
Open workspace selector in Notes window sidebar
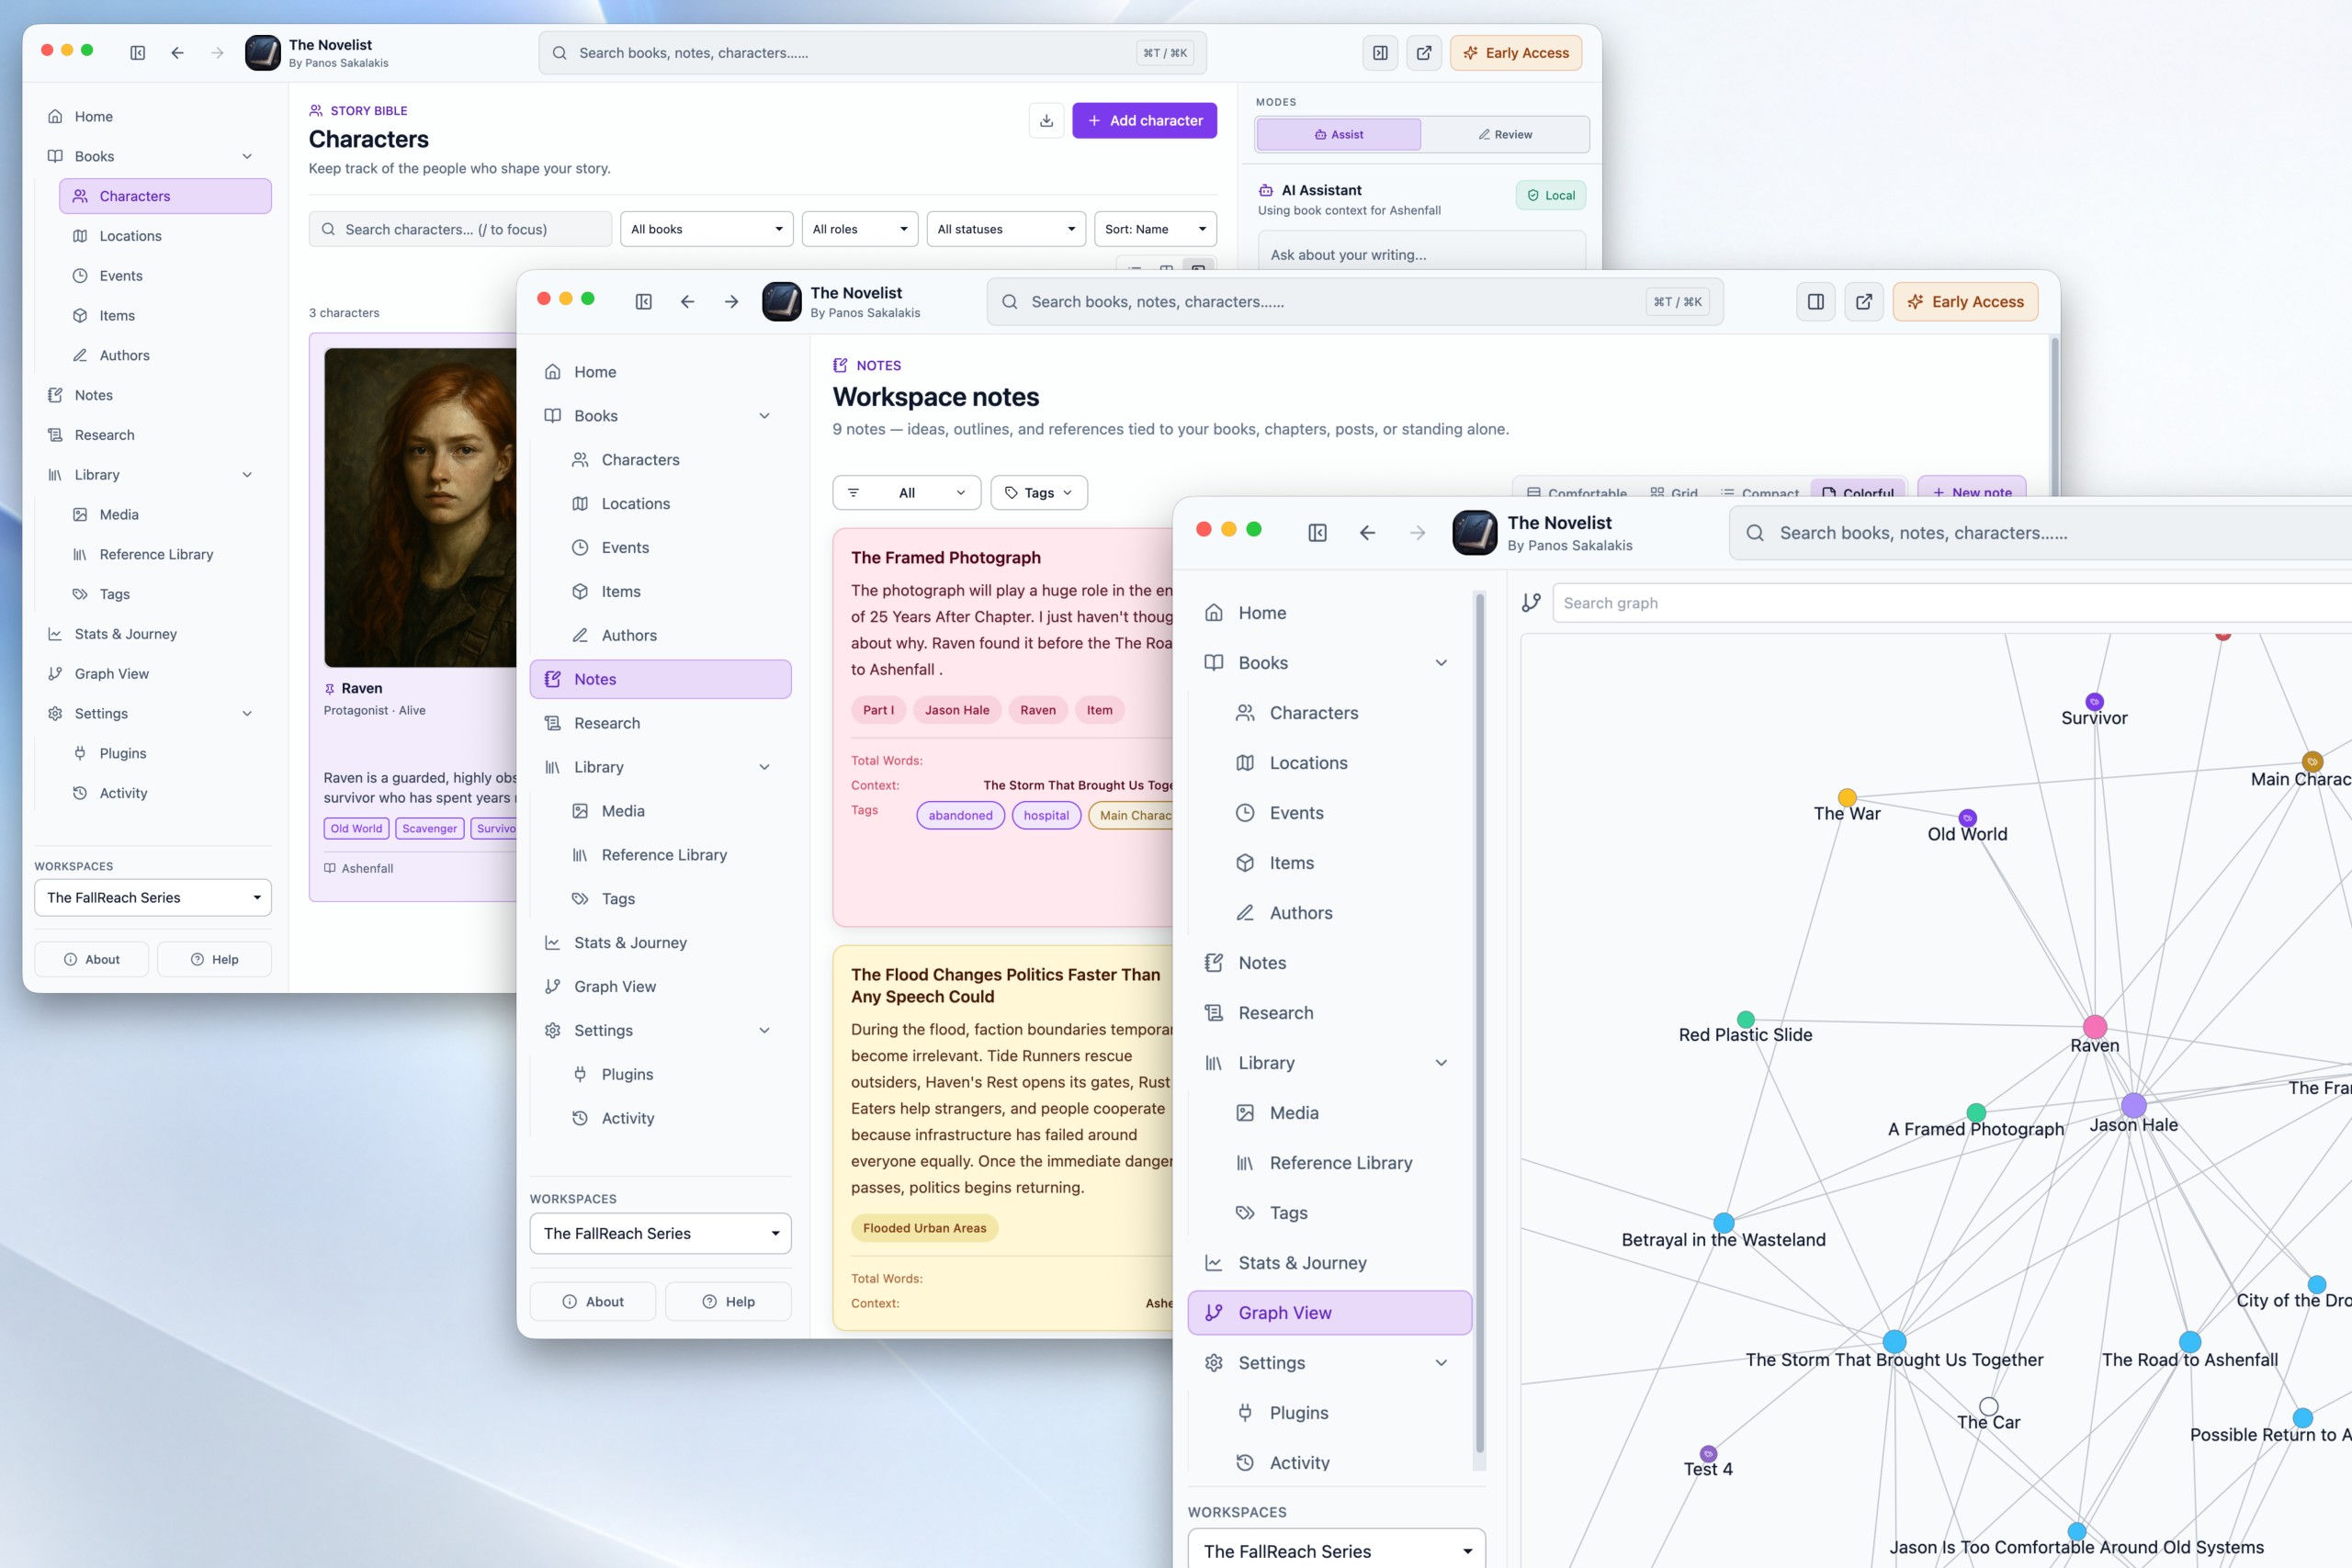(660, 1233)
